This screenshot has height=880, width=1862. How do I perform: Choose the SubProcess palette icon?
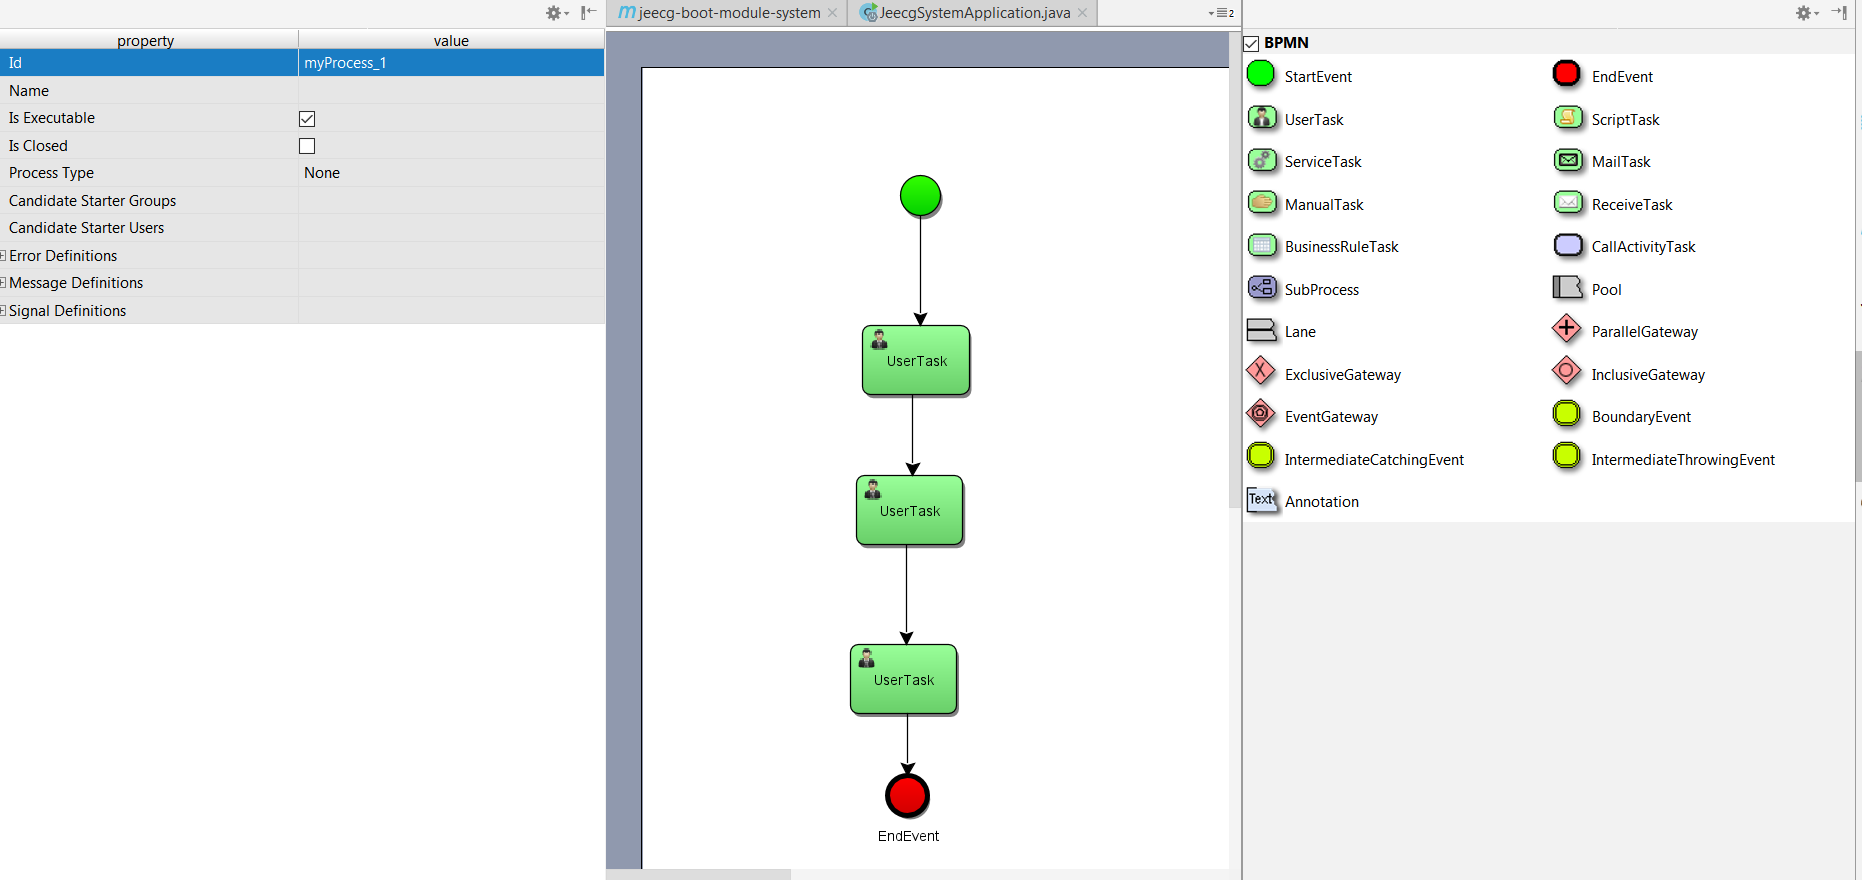(1262, 288)
